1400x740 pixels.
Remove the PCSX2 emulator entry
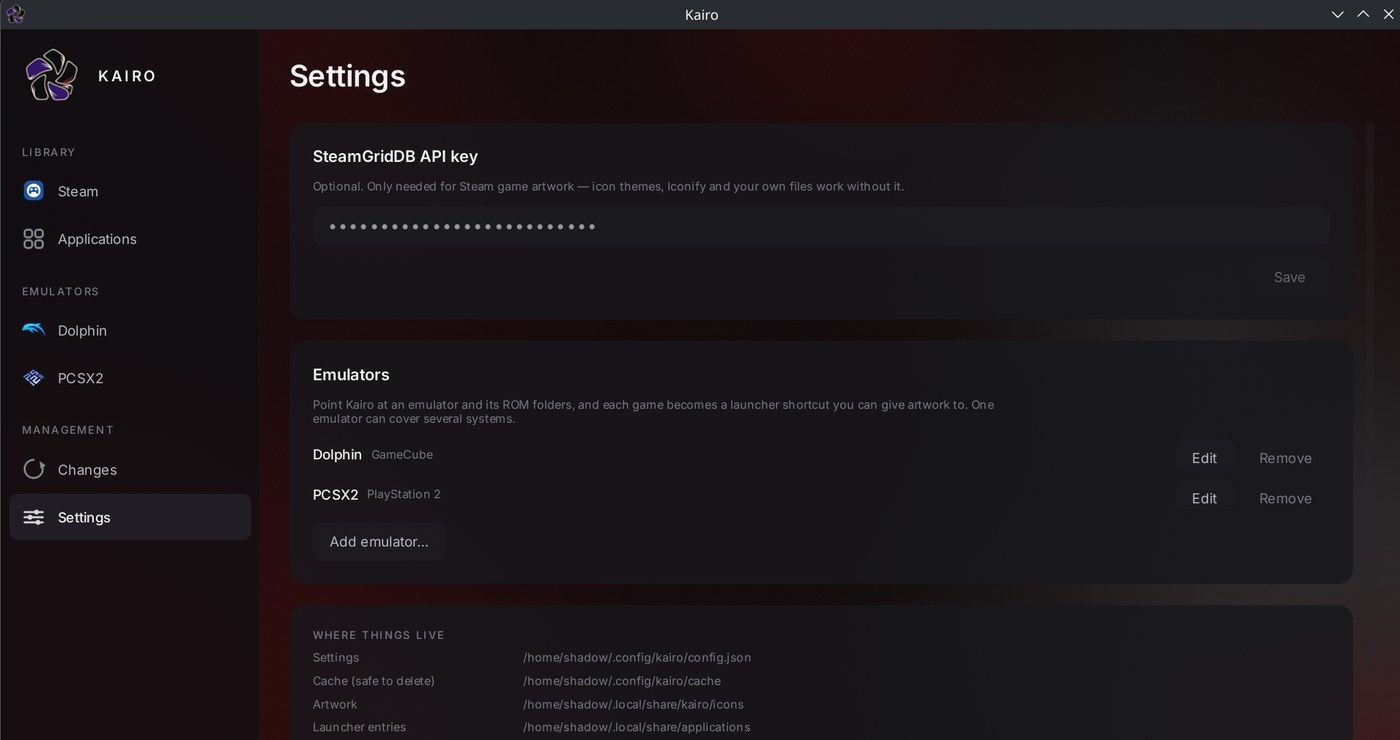[1285, 498]
